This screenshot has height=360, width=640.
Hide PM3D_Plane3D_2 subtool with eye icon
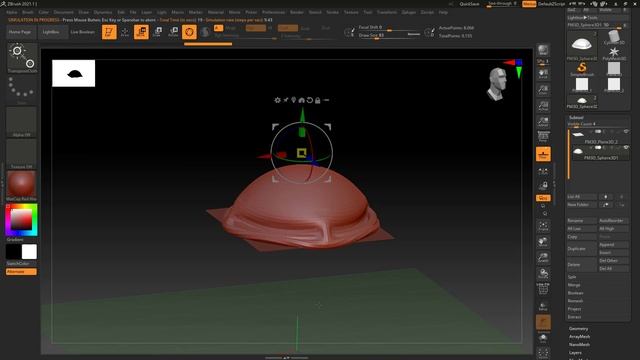[626, 131]
